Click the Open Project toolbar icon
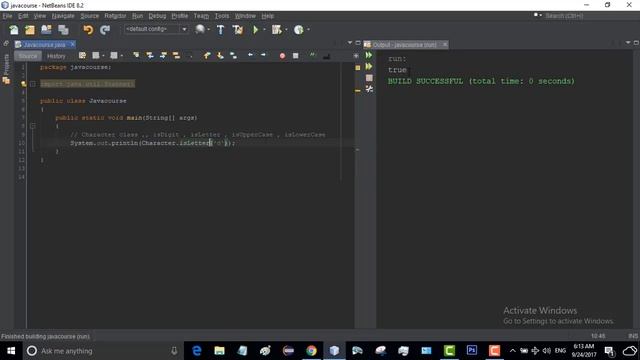640x360 pixels. click(x=47, y=30)
